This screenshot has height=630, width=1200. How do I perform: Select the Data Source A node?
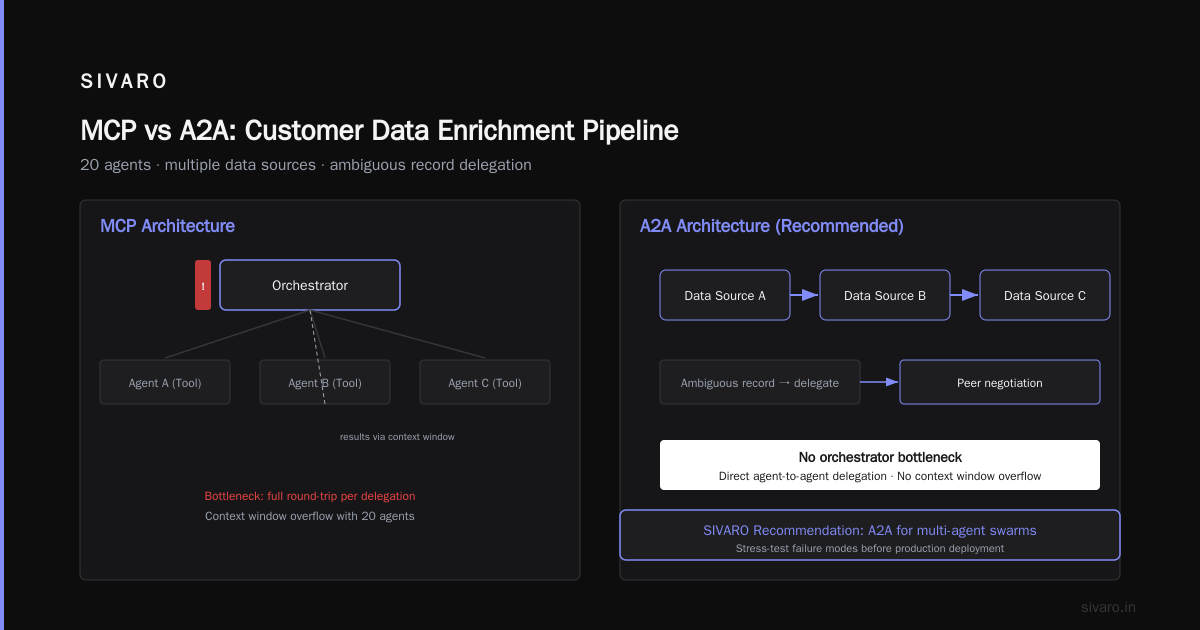tap(725, 295)
